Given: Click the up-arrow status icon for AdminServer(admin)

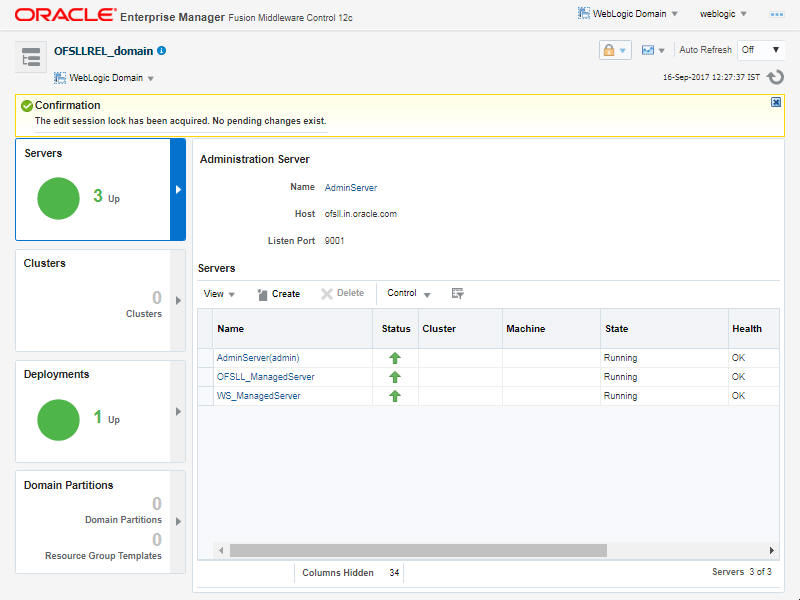Looking at the screenshot, I should [x=395, y=358].
